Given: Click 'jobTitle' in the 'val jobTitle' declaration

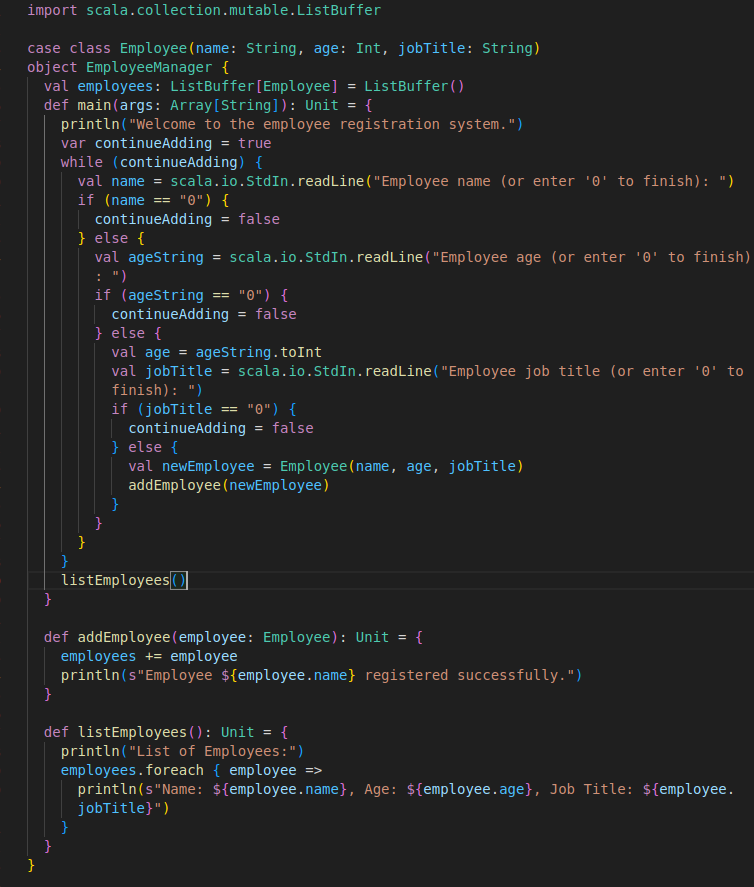Looking at the screenshot, I should pyautogui.click(x=178, y=371).
